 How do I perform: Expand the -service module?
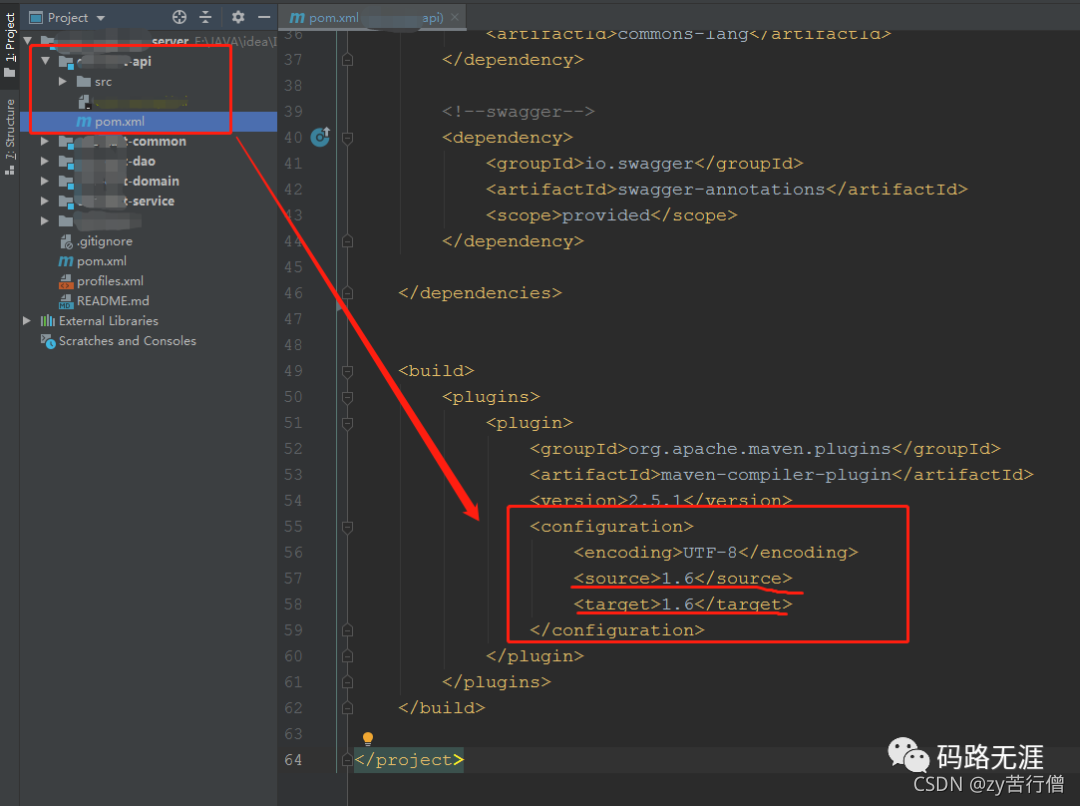tap(45, 201)
